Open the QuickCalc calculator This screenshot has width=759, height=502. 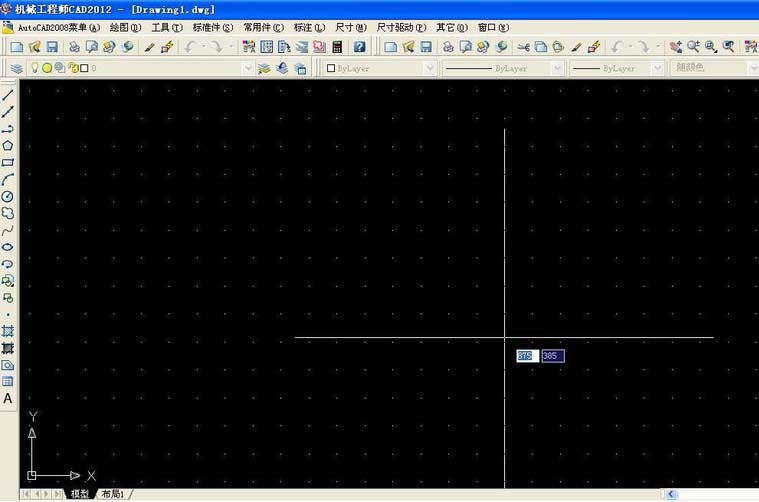tap(337, 47)
